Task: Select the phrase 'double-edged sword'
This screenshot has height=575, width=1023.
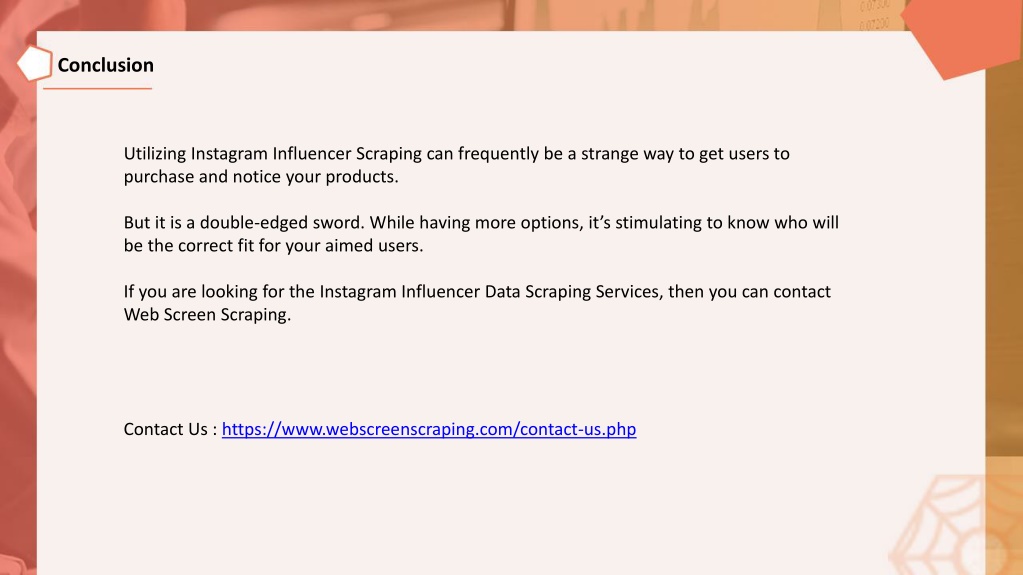Action: (281, 223)
